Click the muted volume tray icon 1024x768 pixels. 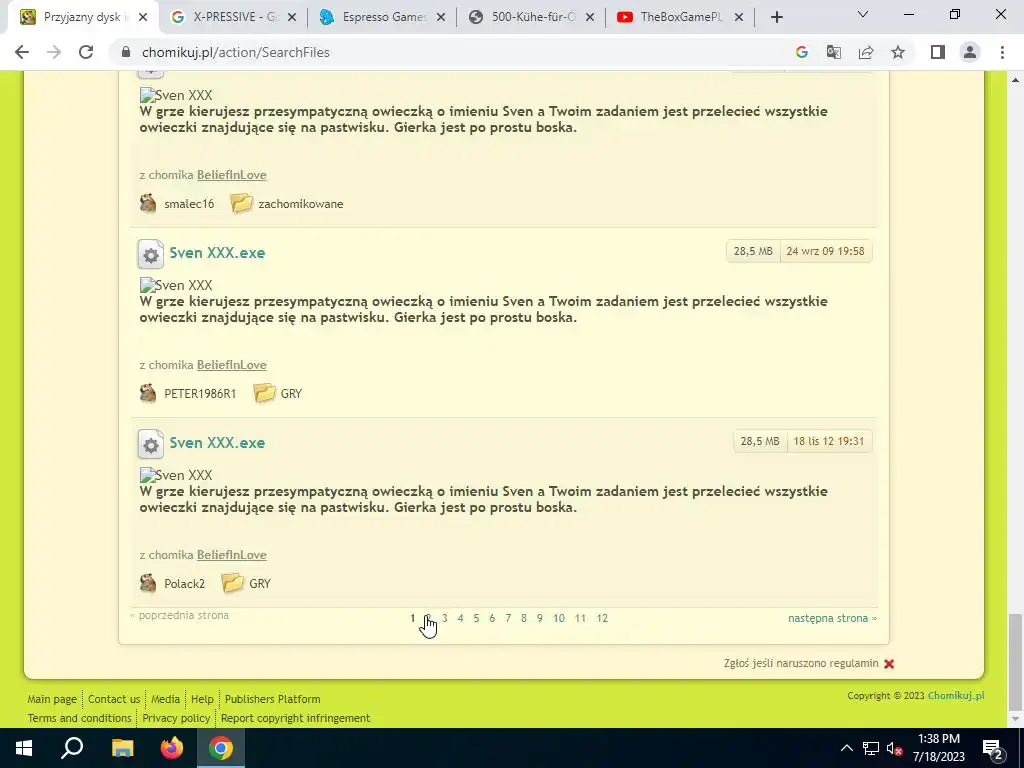(x=895, y=749)
